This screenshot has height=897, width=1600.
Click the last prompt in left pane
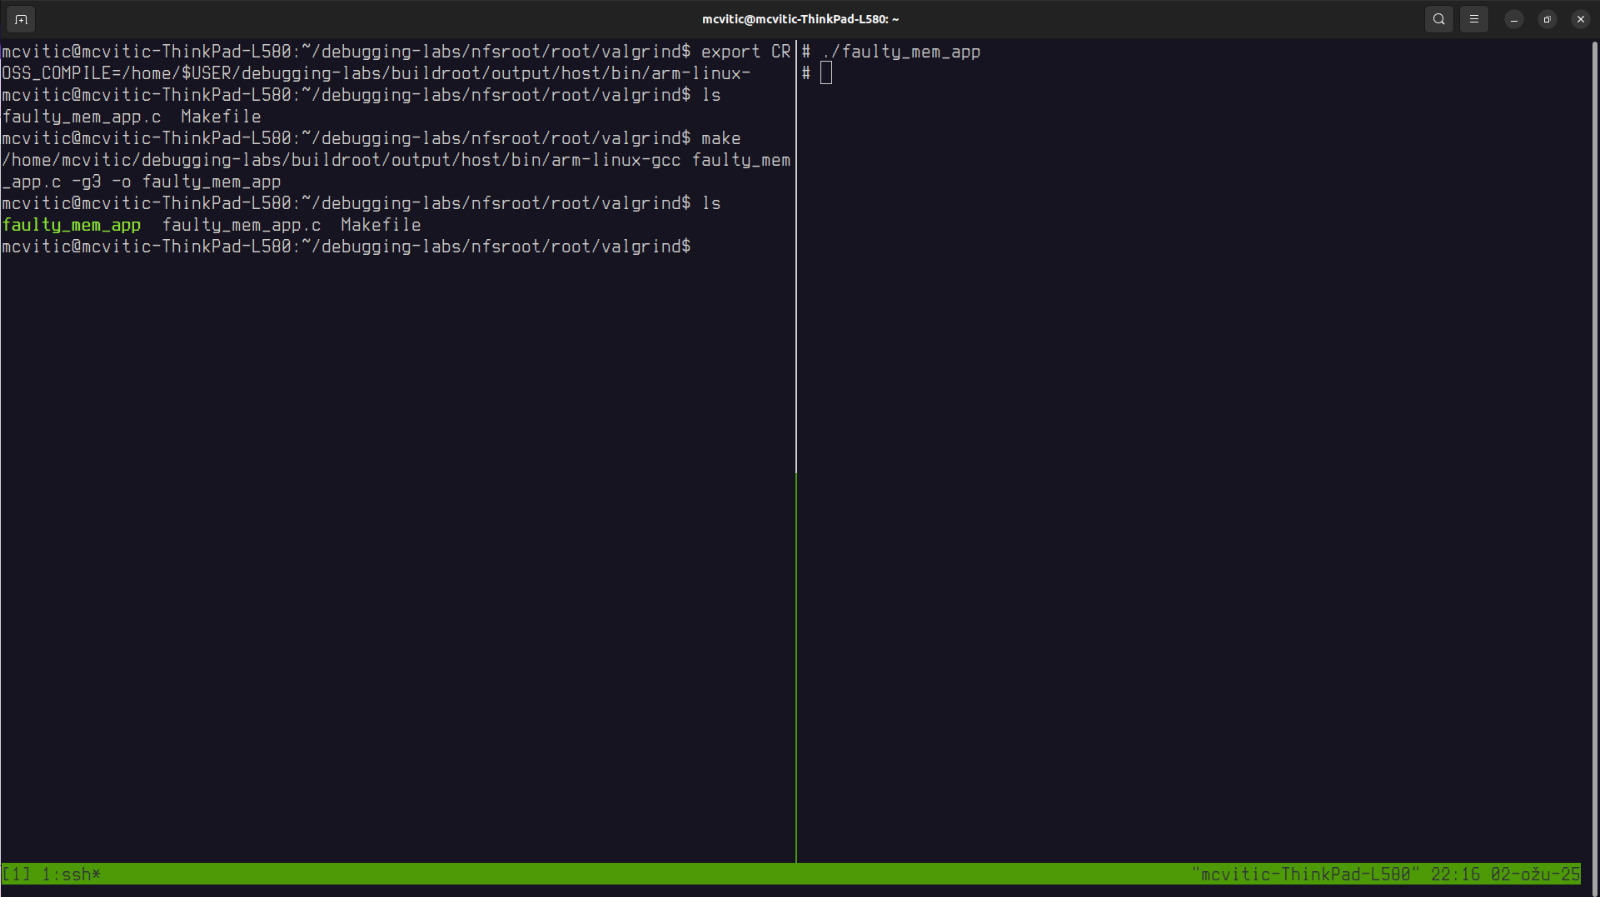point(345,247)
